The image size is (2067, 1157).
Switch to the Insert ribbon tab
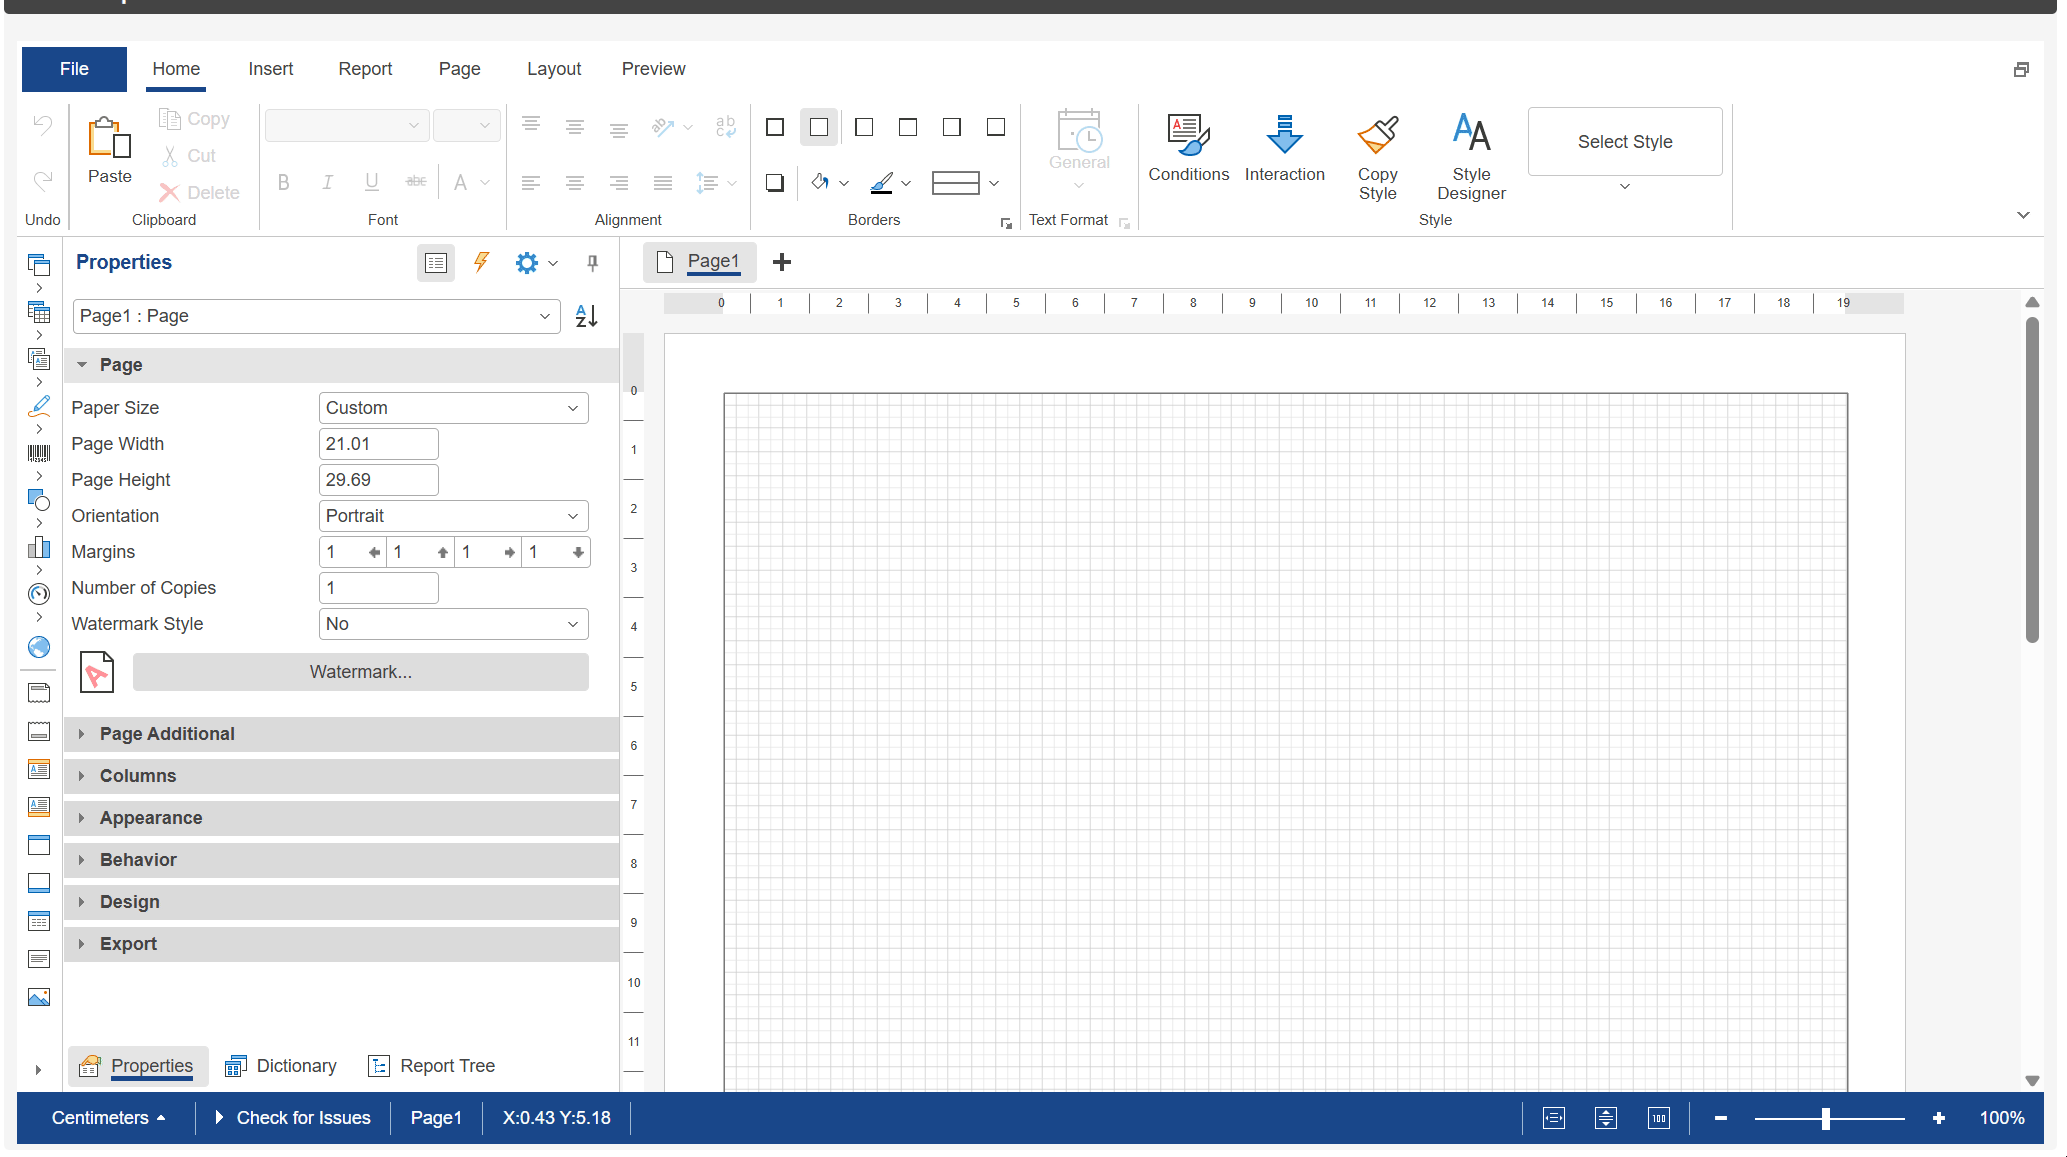tap(270, 69)
